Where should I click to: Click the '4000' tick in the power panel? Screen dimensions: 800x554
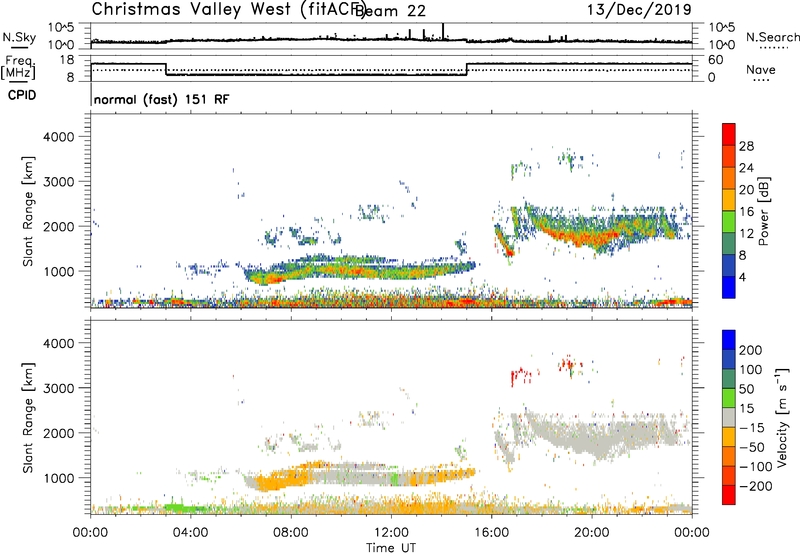(x=58, y=137)
